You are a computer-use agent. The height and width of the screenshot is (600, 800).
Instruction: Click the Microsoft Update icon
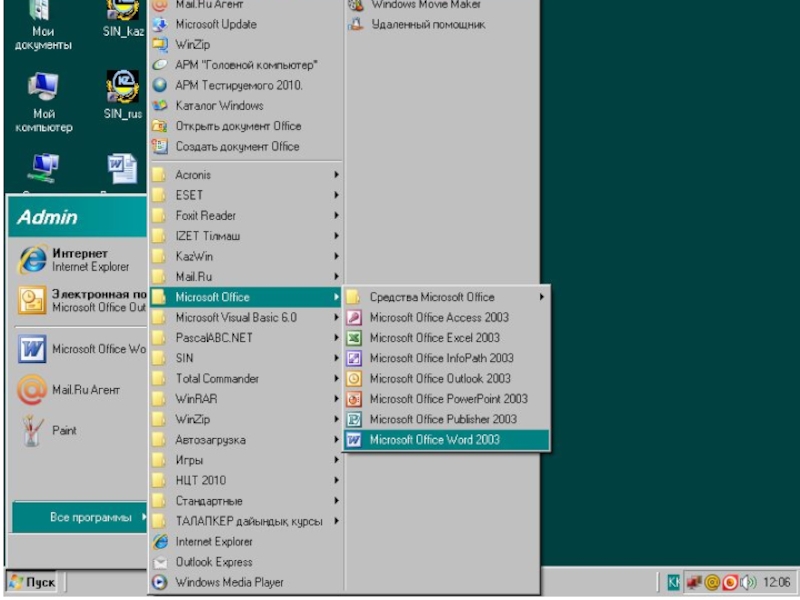(x=160, y=24)
